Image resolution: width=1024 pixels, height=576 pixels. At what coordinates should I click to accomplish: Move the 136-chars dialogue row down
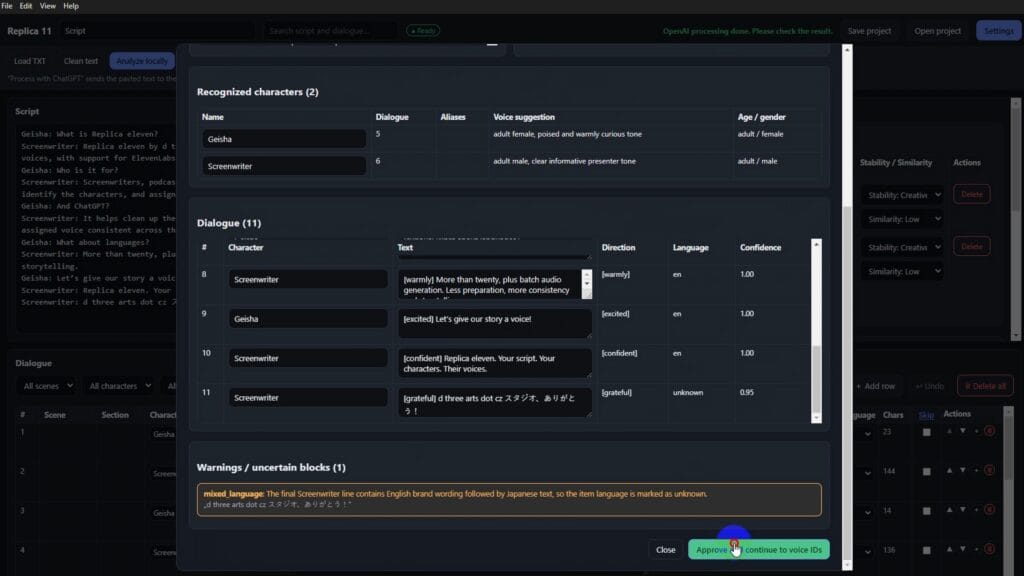(963, 549)
